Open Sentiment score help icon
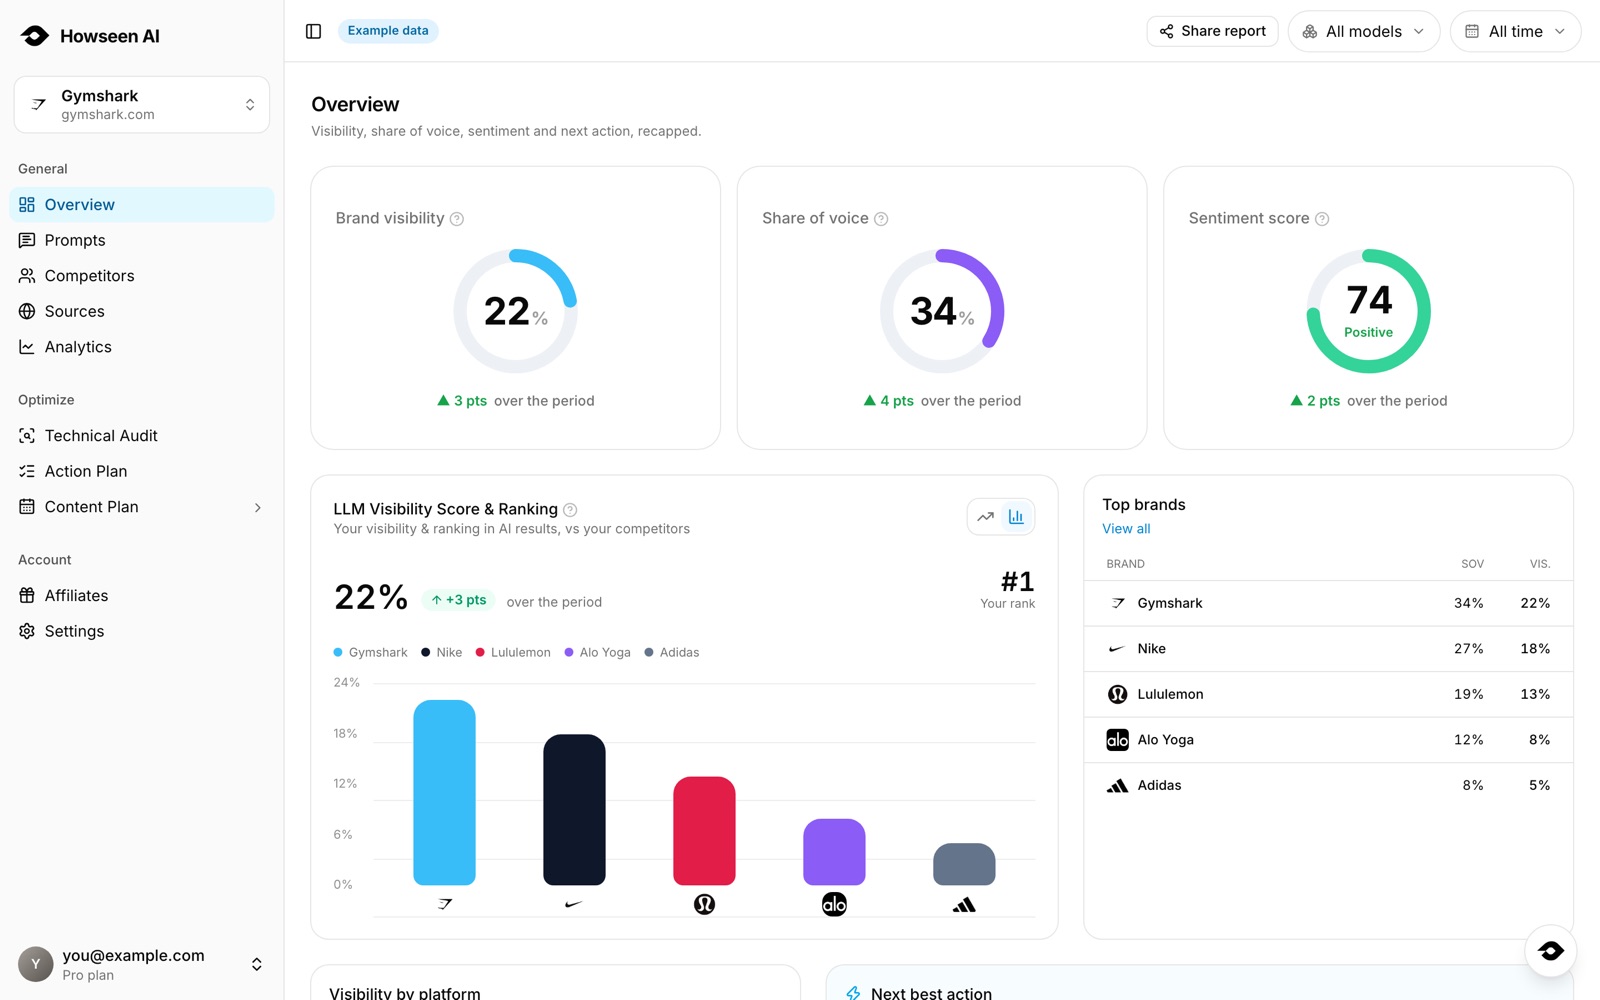Image resolution: width=1600 pixels, height=1000 pixels. (x=1322, y=219)
